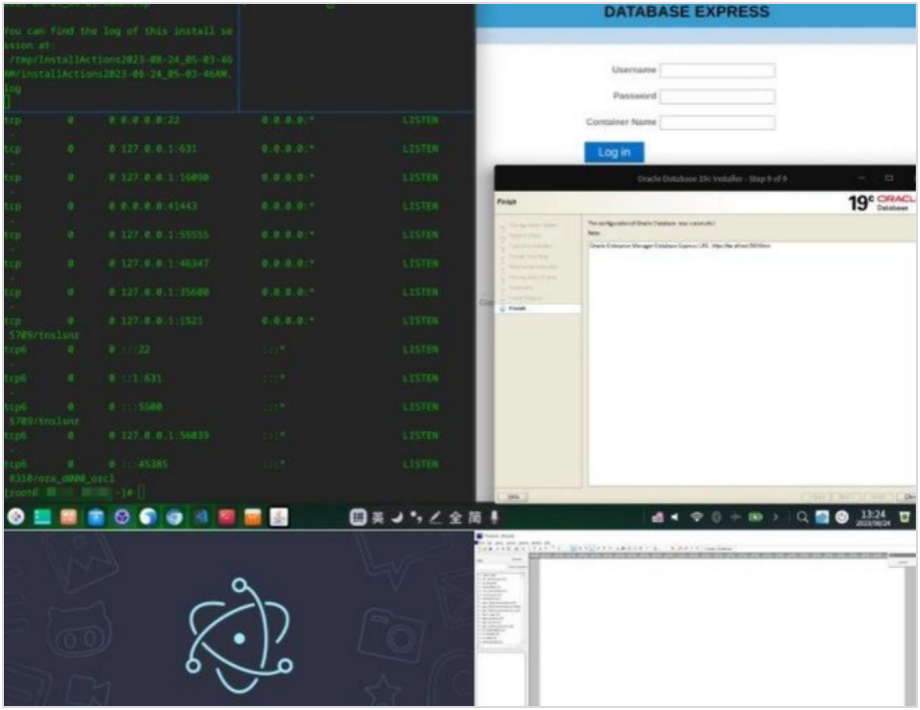Click the input method keyboard icon
Image resolution: width=920 pixels, height=710 pixels.
coord(358,518)
